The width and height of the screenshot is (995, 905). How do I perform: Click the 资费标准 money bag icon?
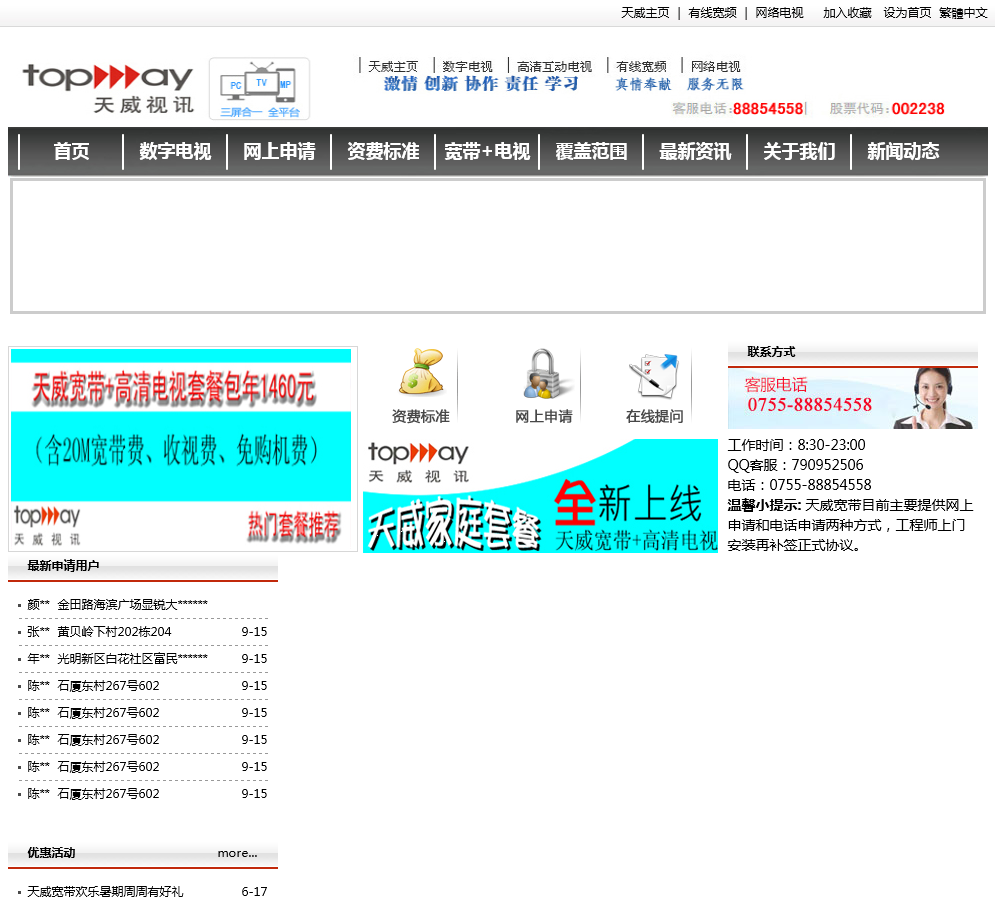(x=421, y=373)
